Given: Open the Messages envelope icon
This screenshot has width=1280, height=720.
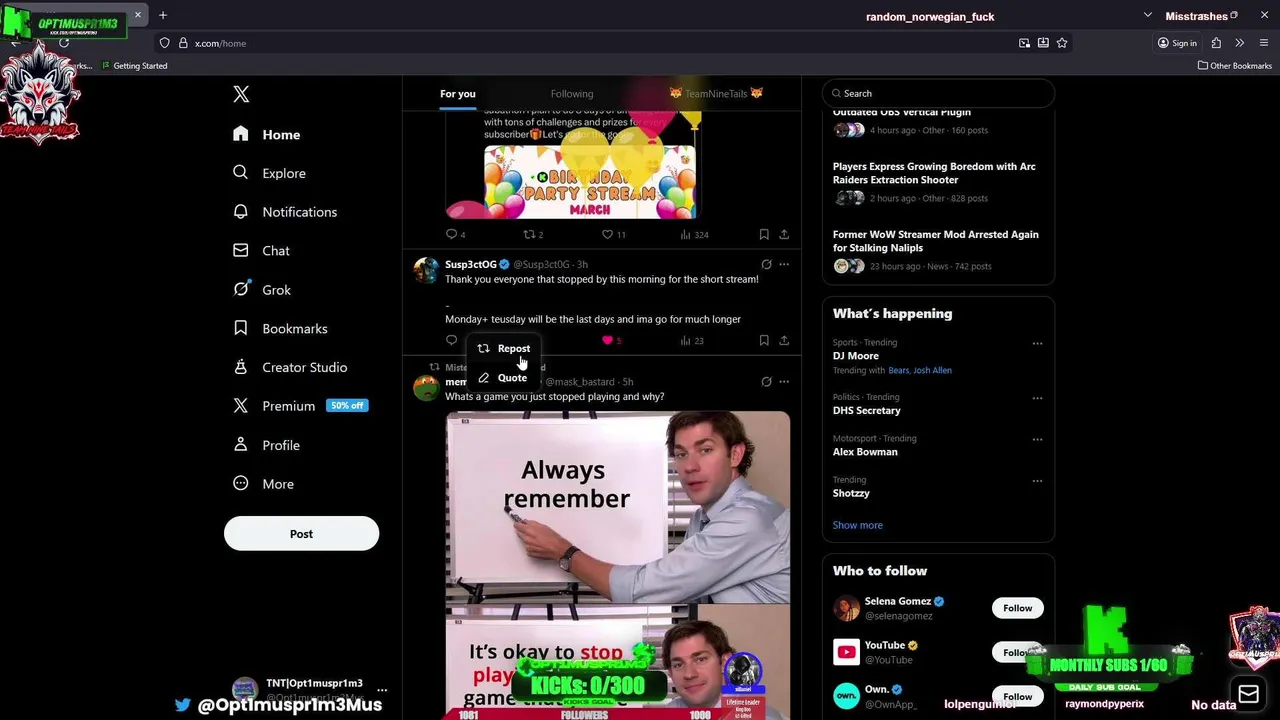Looking at the screenshot, I should point(1248,694).
